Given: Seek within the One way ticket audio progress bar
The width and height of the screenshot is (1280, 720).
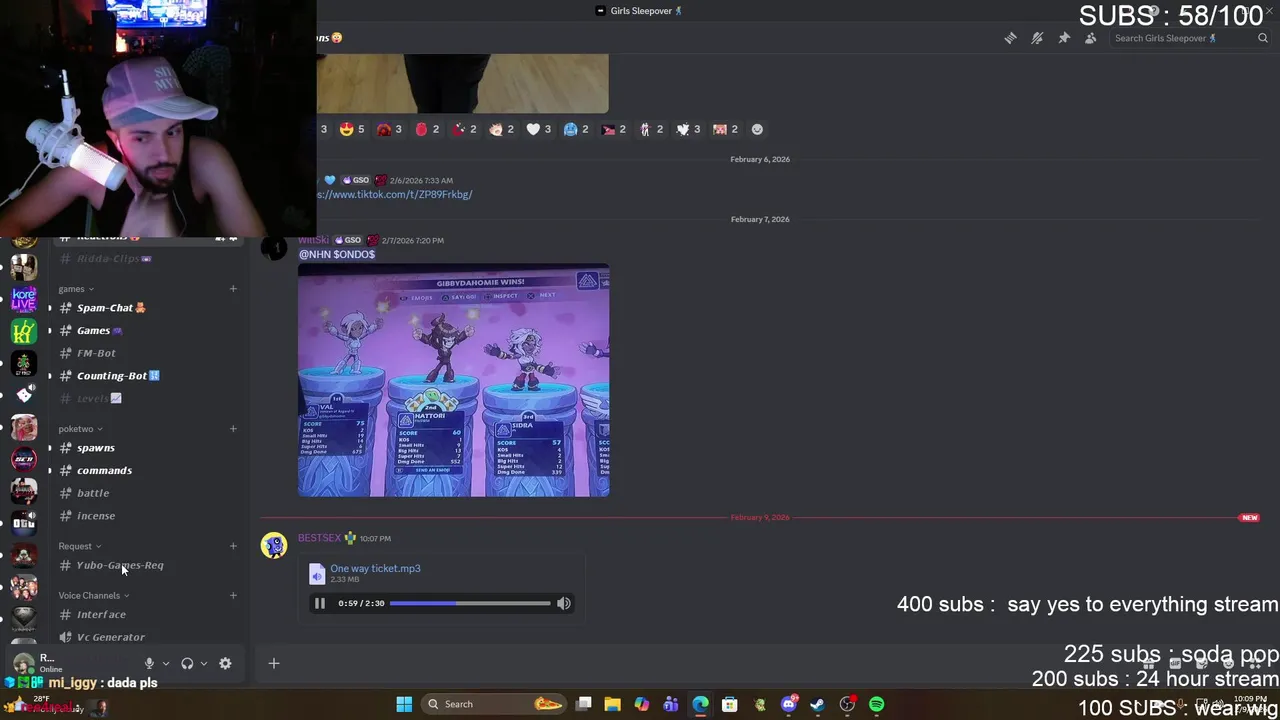Looking at the screenshot, I should point(470,603).
